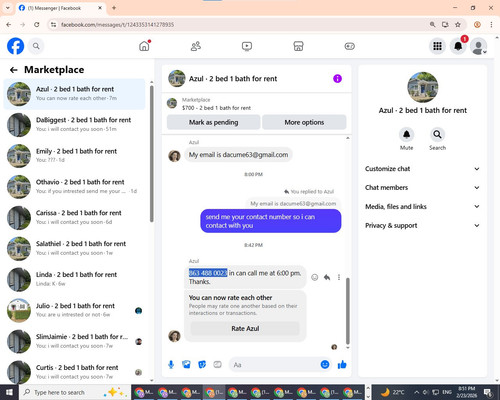The image size is (500, 400).
Task: Send a voice clip with microphone
Action: point(171,365)
